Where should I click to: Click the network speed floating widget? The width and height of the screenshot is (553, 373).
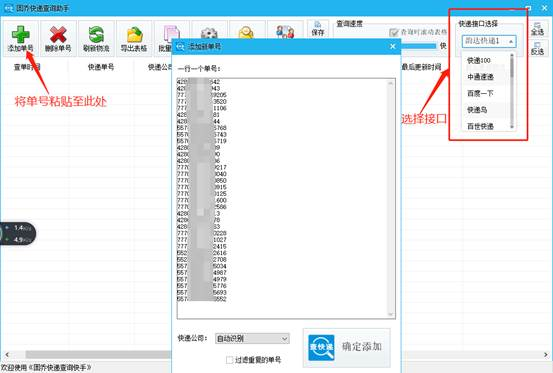pyautogui.click(x=18, y=233)
